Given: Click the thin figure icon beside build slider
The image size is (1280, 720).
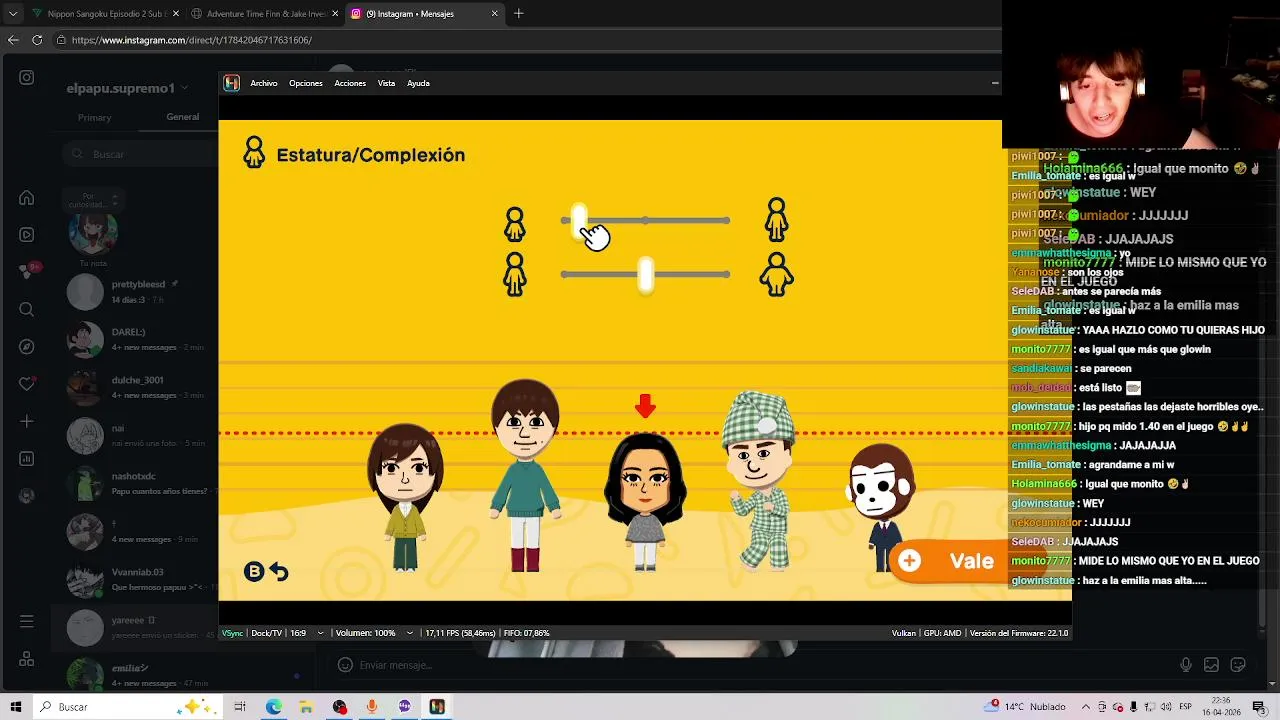Looking at the screenshot, I should click(x=515, y=274).
